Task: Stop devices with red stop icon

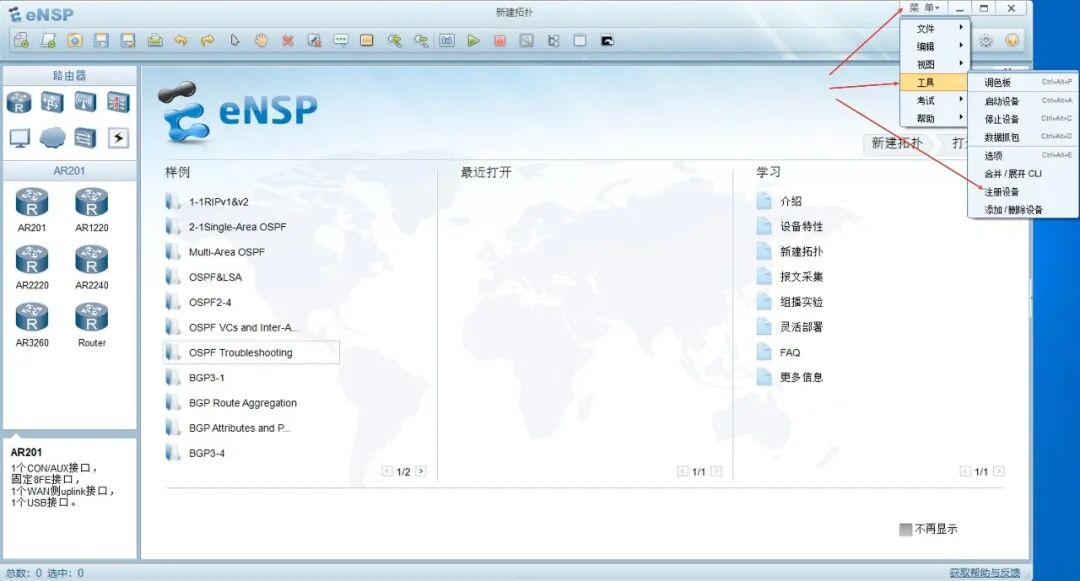Action: click(x=500, y=41)
